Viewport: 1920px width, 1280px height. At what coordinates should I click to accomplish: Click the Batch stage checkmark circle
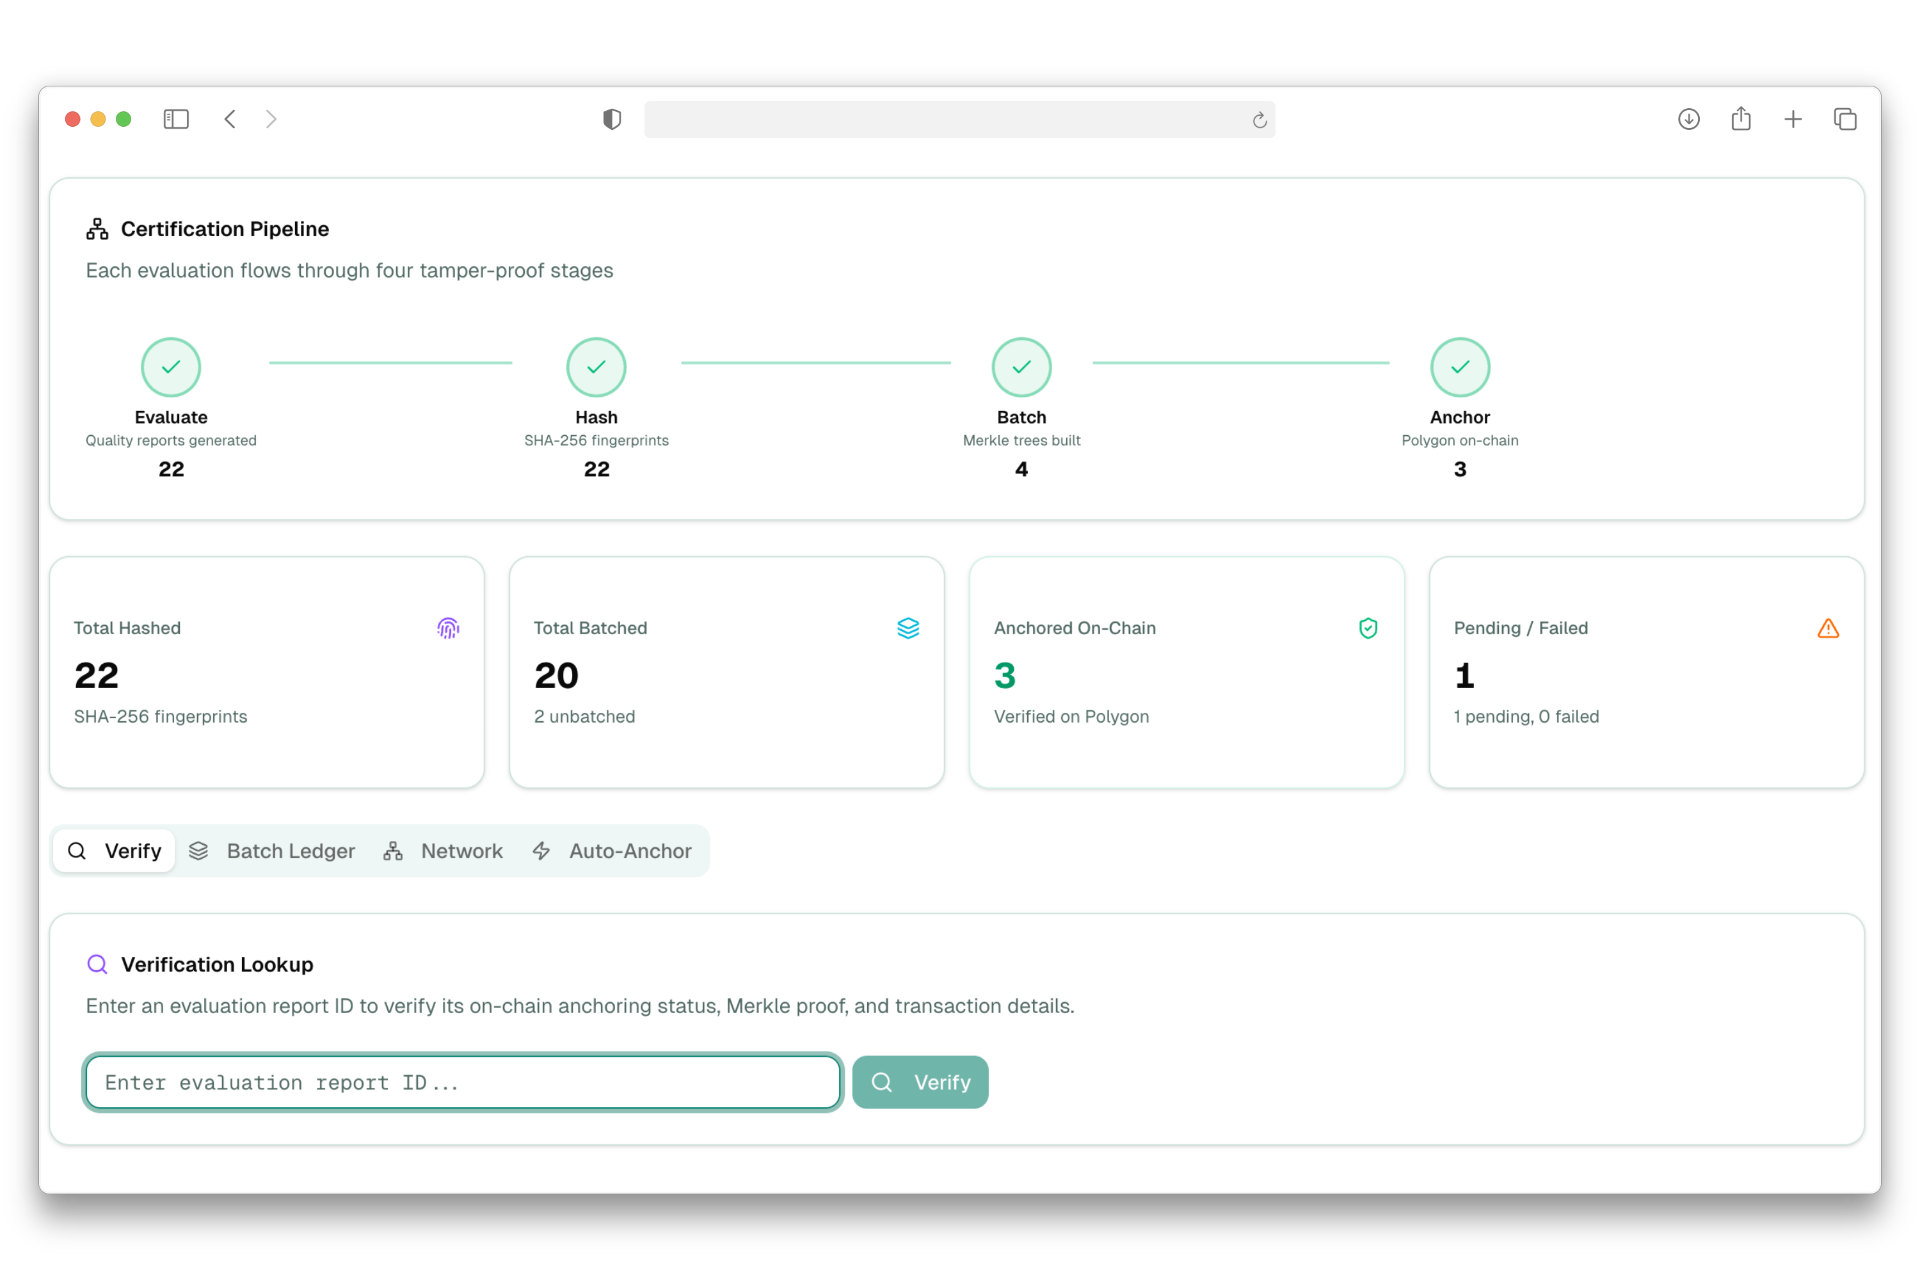tap(1021, 367)
